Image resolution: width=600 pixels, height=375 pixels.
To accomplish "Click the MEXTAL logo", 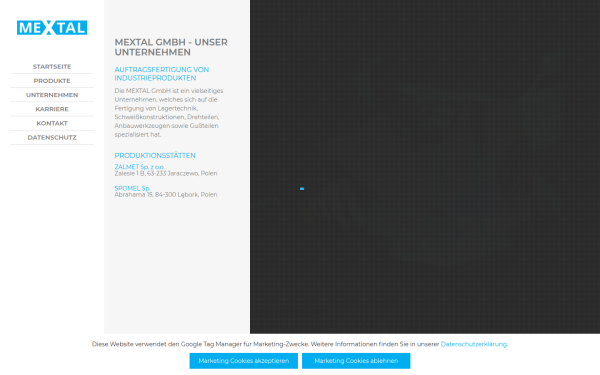I will 52,28.
